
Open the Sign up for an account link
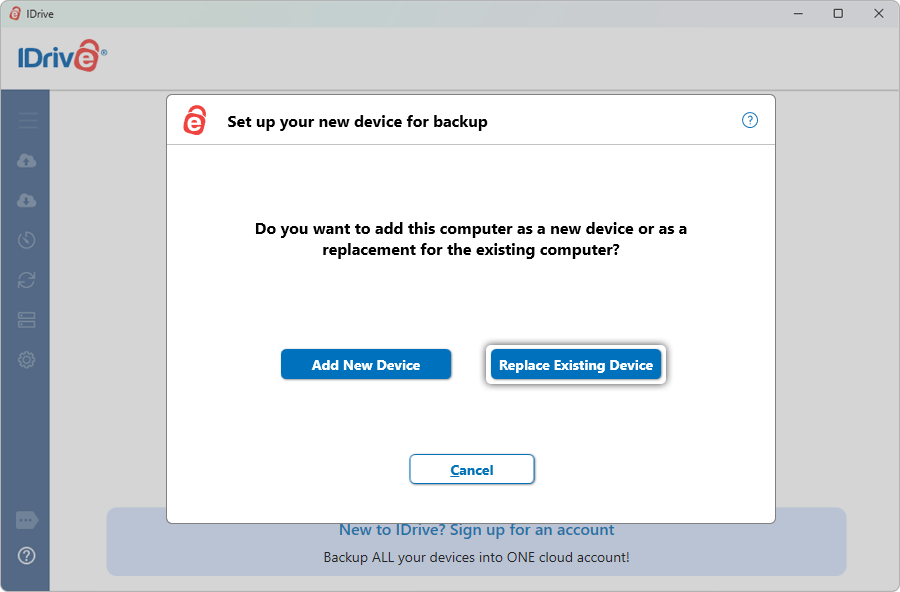476,530
